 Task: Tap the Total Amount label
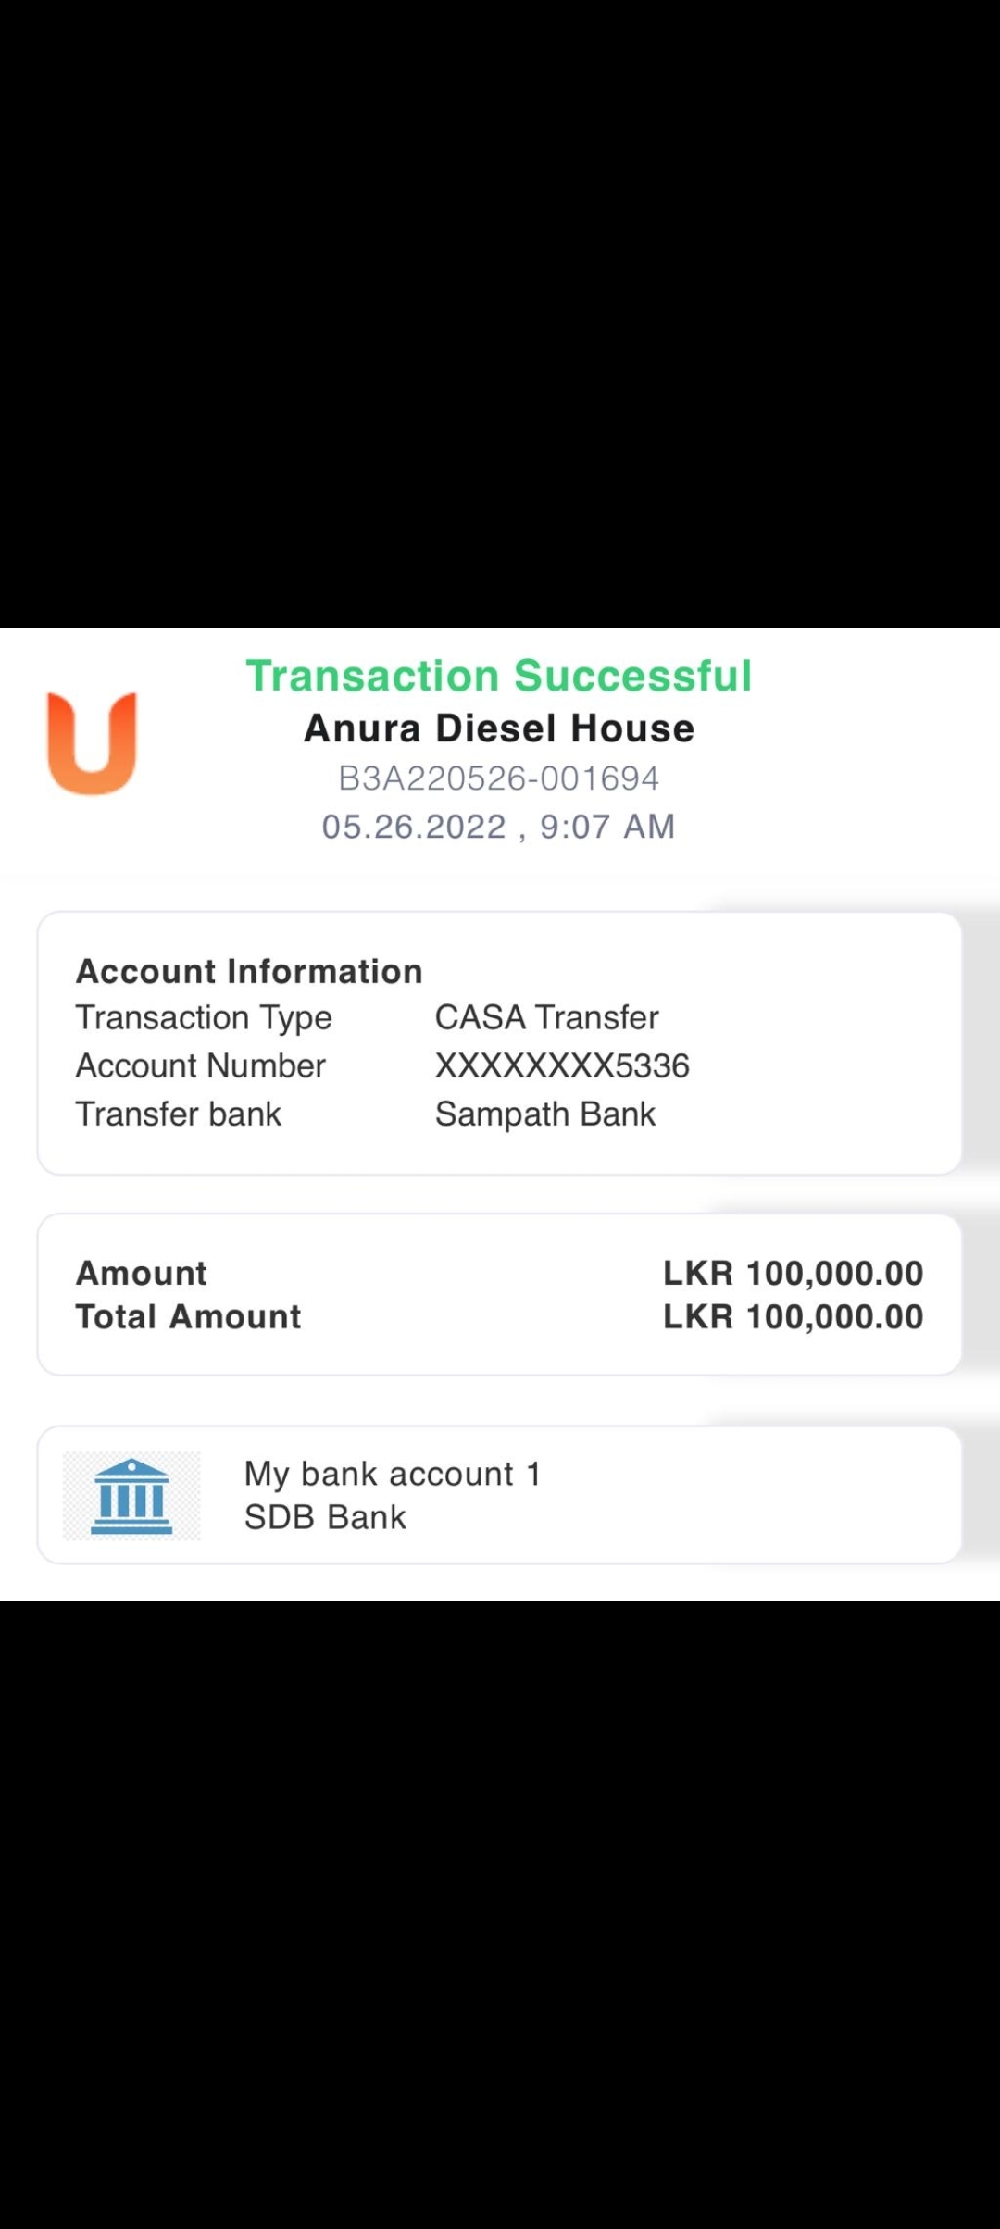click(x=189, y=1317)
